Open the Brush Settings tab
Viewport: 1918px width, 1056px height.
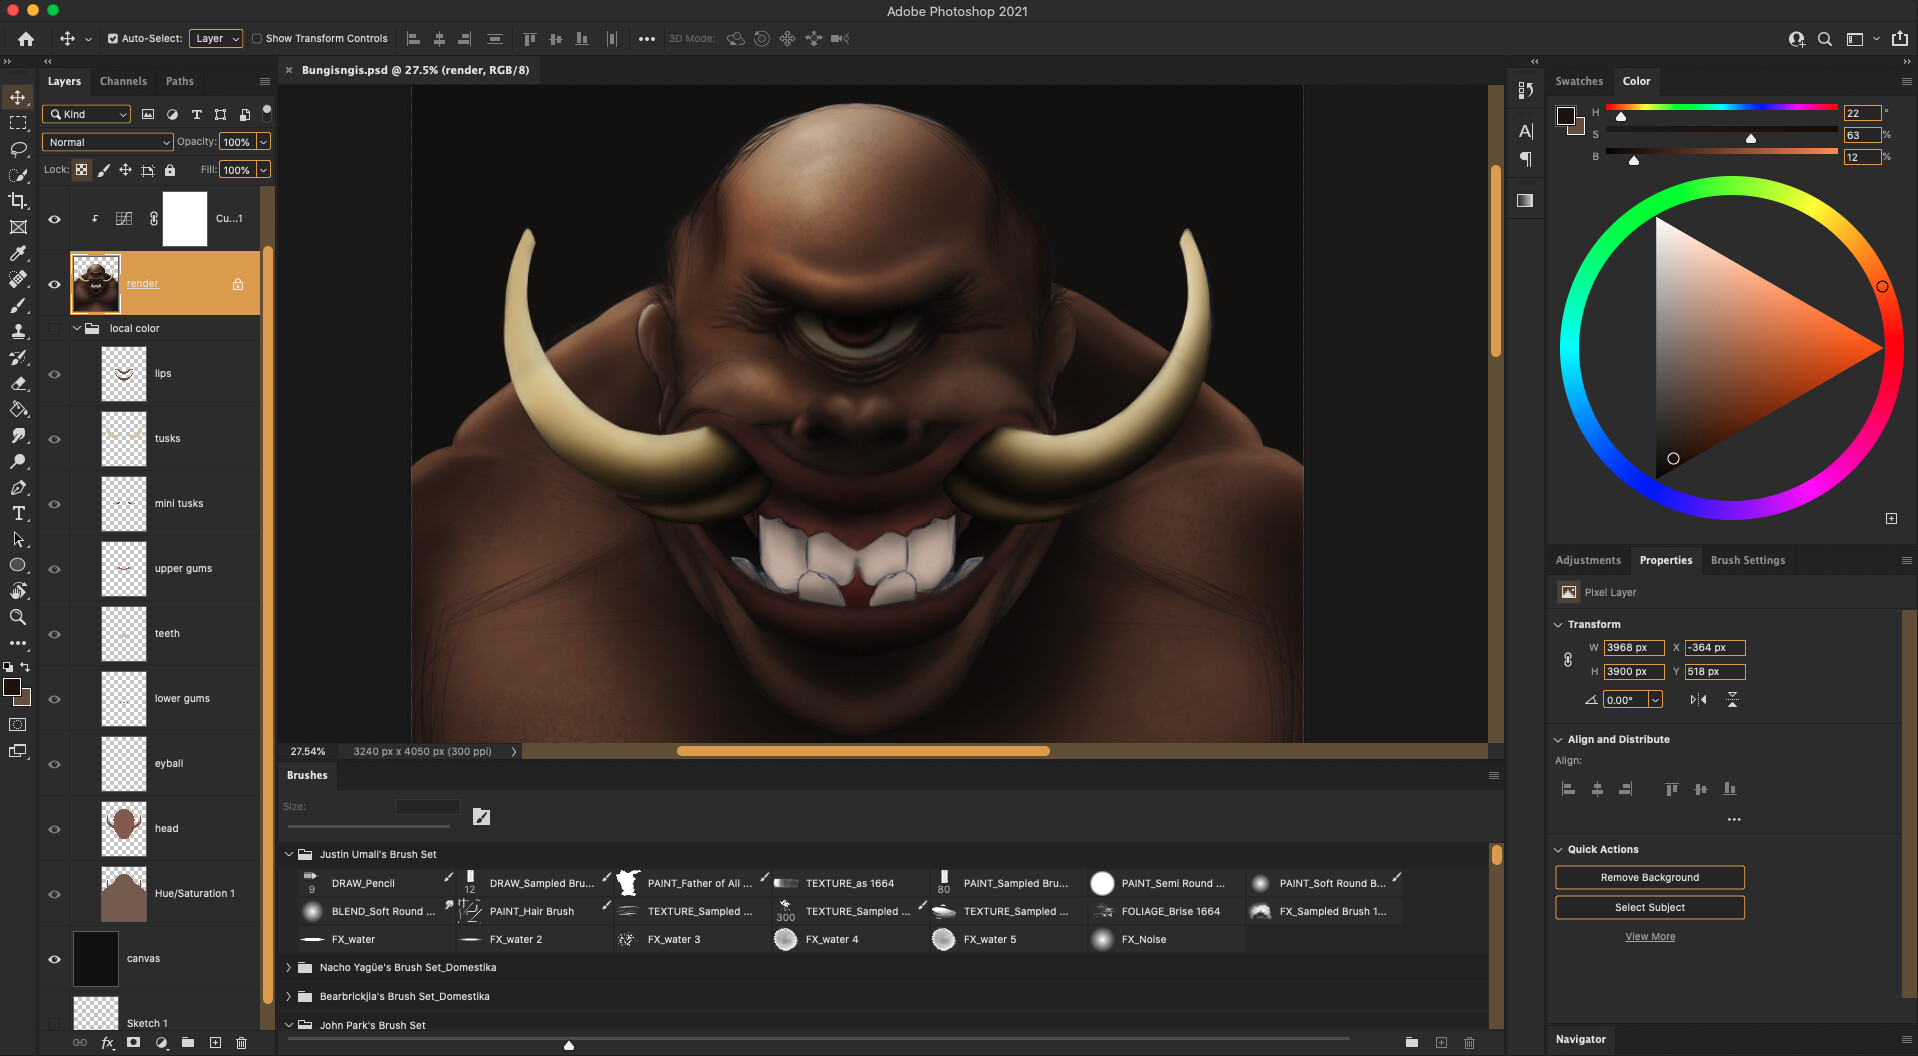click(1747, 560)
